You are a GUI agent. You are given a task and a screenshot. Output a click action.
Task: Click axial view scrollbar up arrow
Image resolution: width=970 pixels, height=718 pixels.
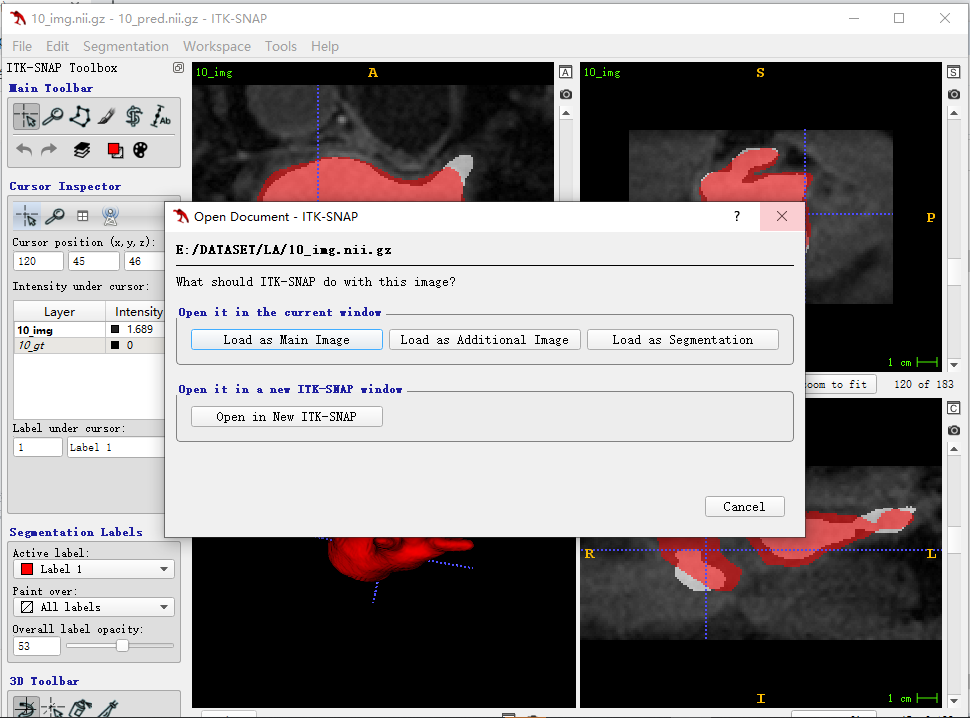tap(565, 114)
